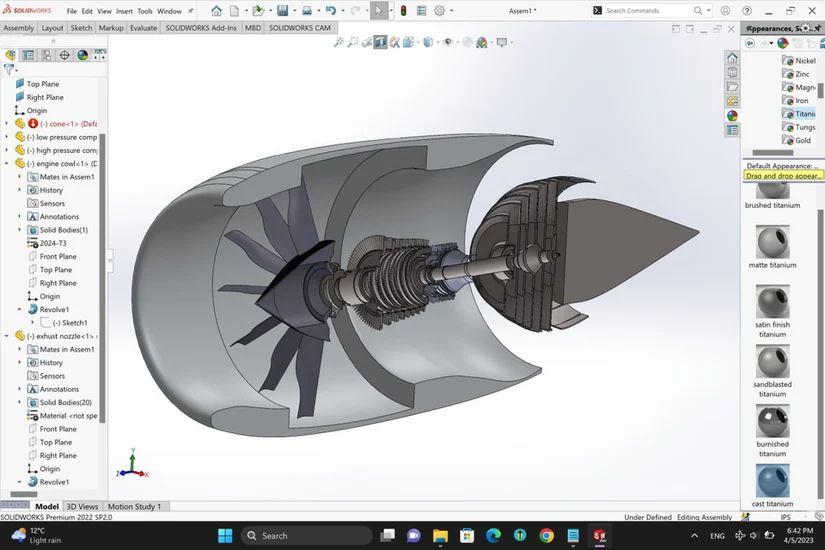Viewport: 825px width, 550px height.
Task: Open the Insert menu
Action: pos(124,11)
